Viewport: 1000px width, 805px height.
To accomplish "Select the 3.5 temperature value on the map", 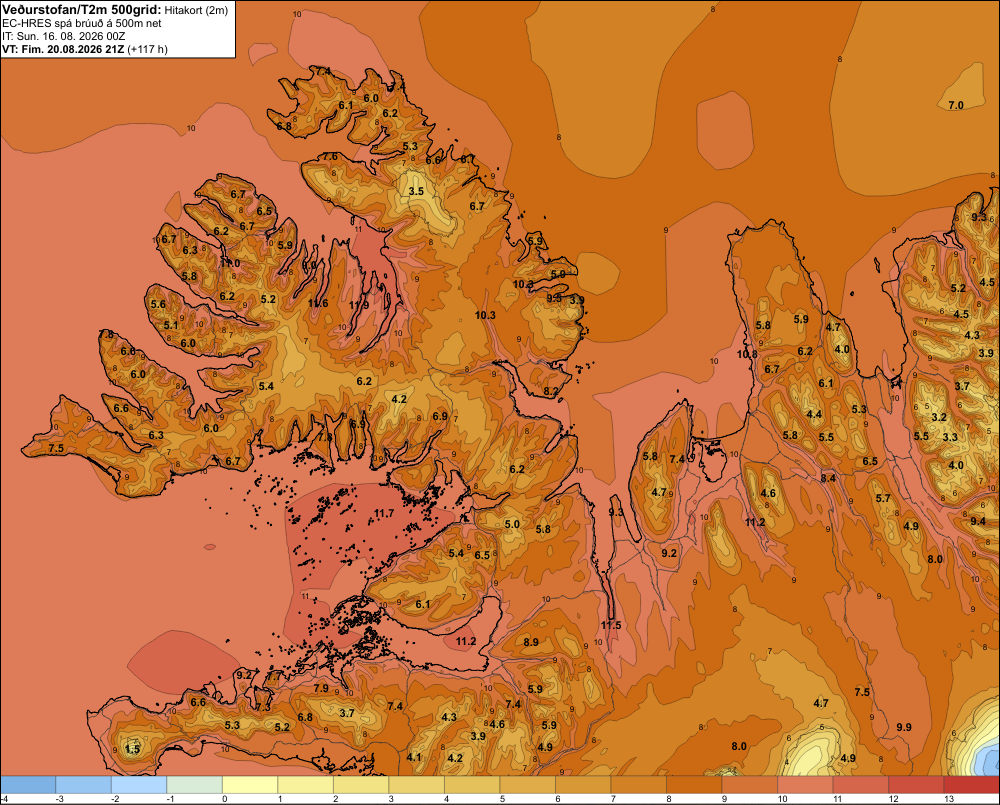I will coord(416,191).
